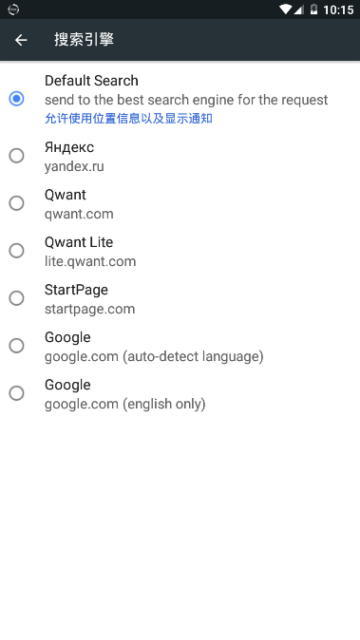The height and width of the screenshot is (640, 360).
Task: Select Google english only radio button
Action: click(x=17, y=393)
